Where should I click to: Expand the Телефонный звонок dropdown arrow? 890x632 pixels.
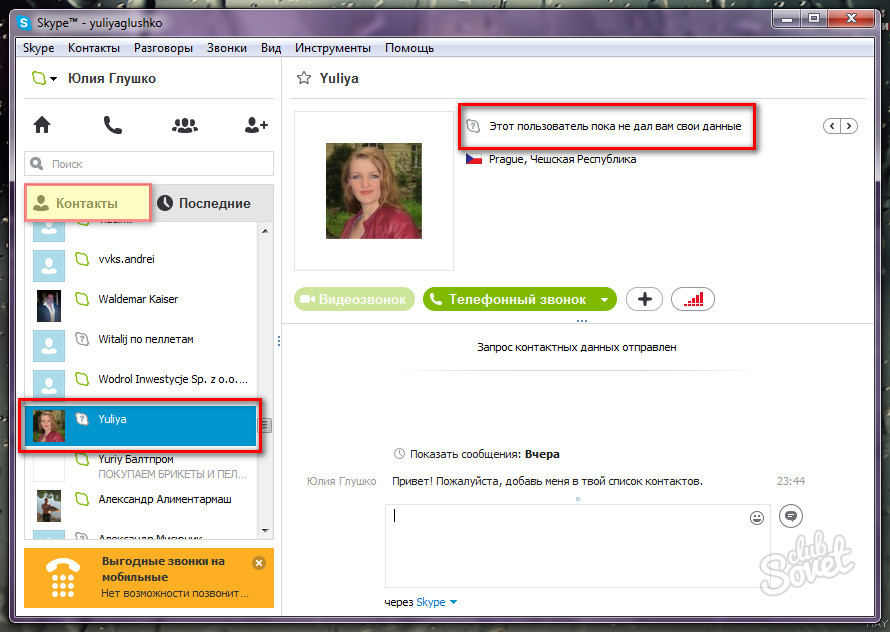coord(604,299)
